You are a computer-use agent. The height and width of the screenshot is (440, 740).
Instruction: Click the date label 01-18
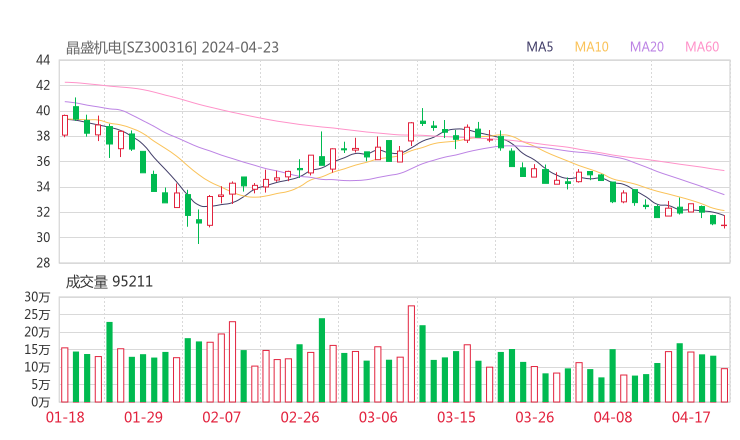coord(65,417)
